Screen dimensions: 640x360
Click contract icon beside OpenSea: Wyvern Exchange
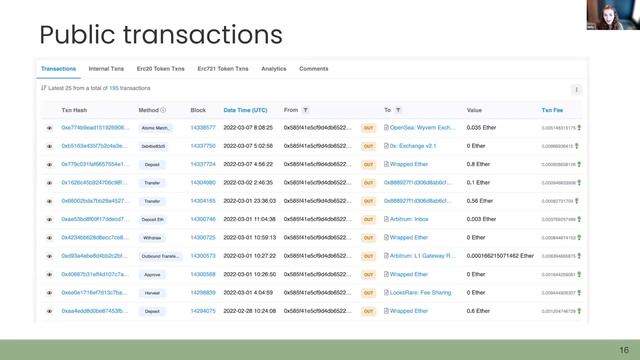click(x=386, y=128)
